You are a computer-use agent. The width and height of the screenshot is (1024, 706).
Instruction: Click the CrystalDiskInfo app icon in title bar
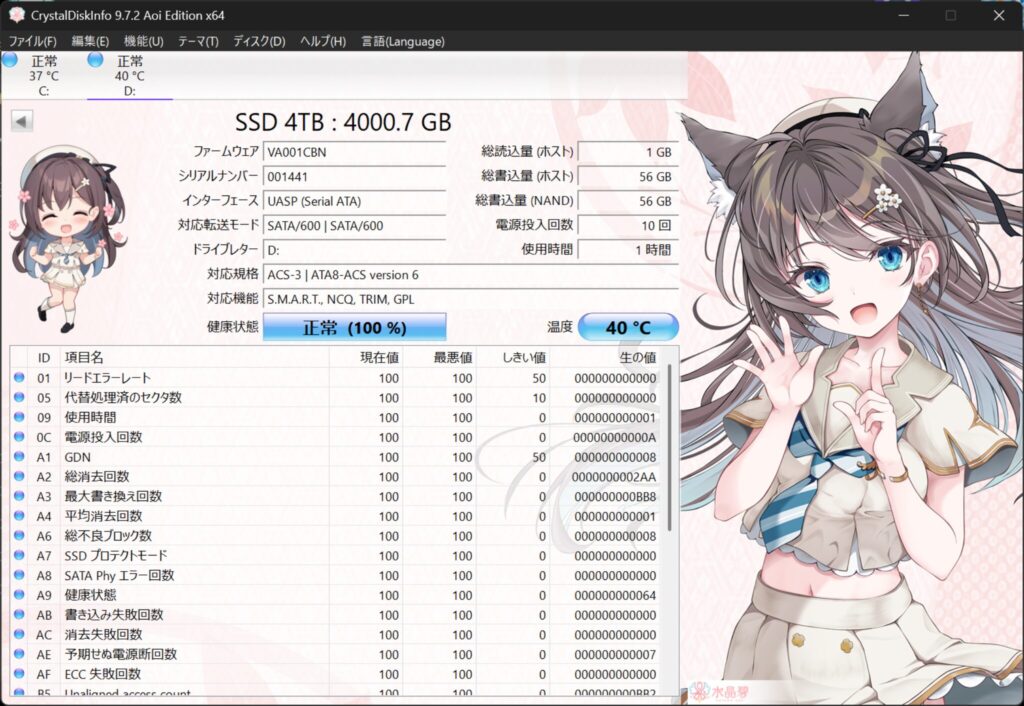(17, 15)
